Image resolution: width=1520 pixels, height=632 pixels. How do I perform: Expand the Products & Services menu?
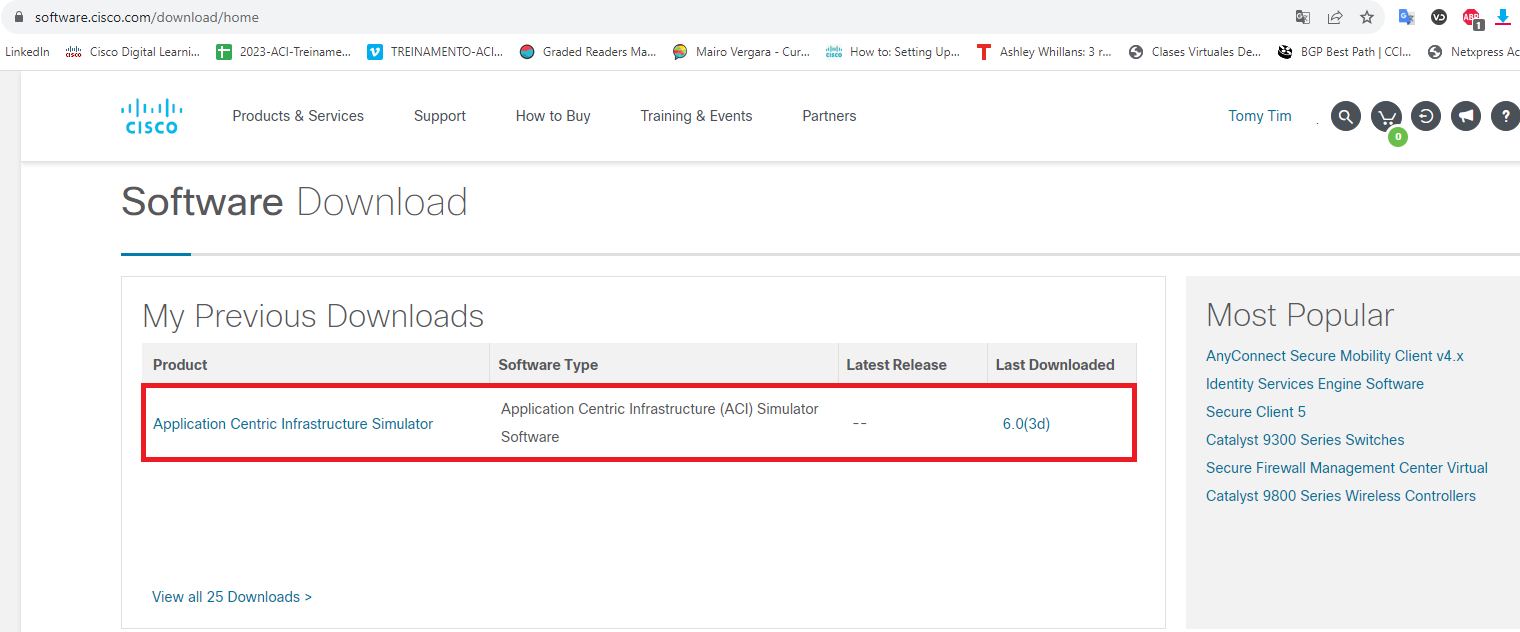pyautogui.click(x=297, y=115)
